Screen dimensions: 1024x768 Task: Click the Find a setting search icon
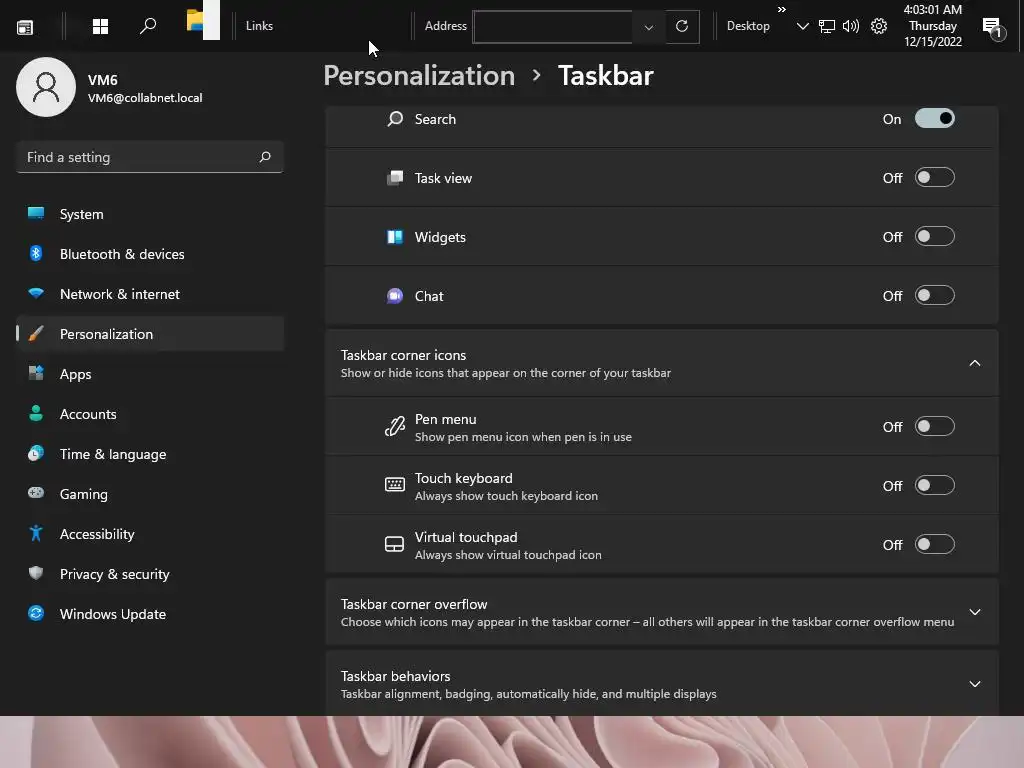click(265, 157)
